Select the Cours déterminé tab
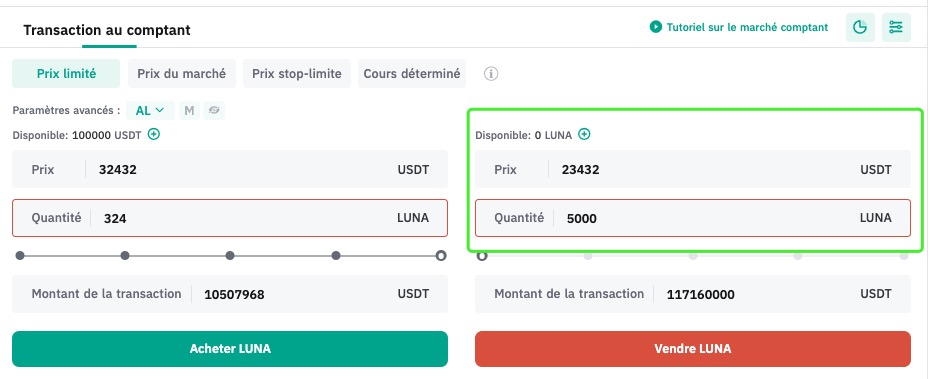935x379 pixels. 411,74
